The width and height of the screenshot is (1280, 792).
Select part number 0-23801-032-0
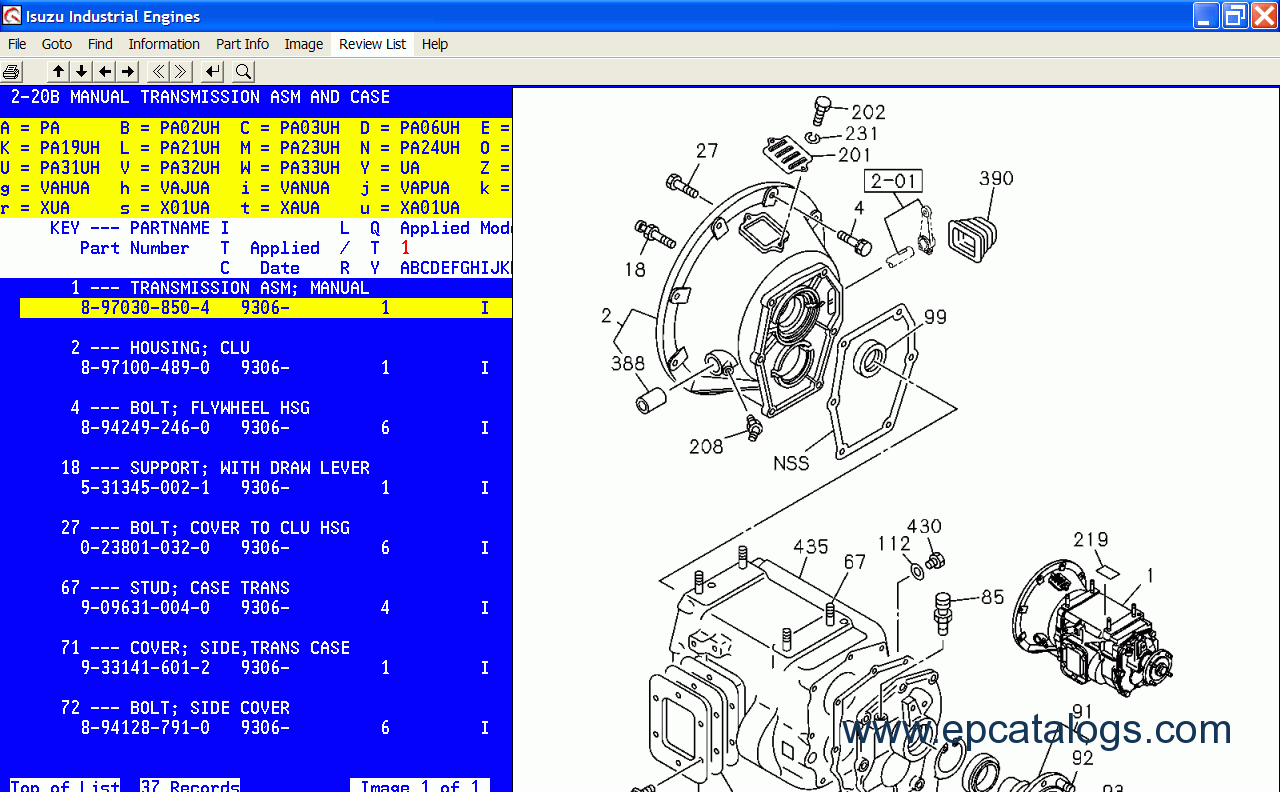pyautogui.click(x=145, y=548)
